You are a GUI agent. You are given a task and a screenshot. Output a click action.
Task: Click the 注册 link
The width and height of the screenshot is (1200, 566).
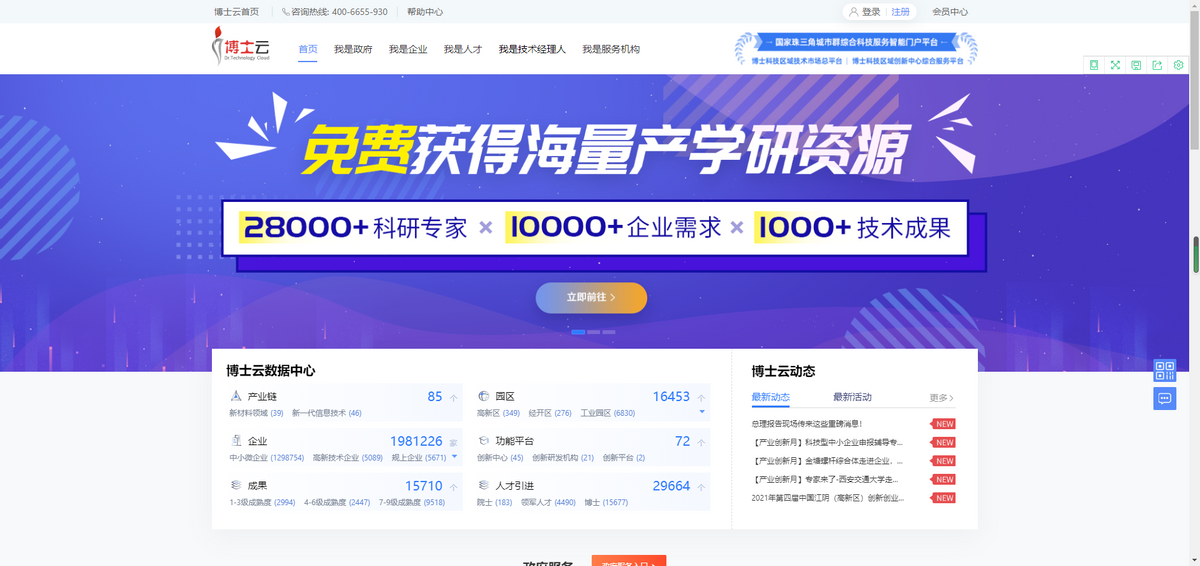point(901,12)
